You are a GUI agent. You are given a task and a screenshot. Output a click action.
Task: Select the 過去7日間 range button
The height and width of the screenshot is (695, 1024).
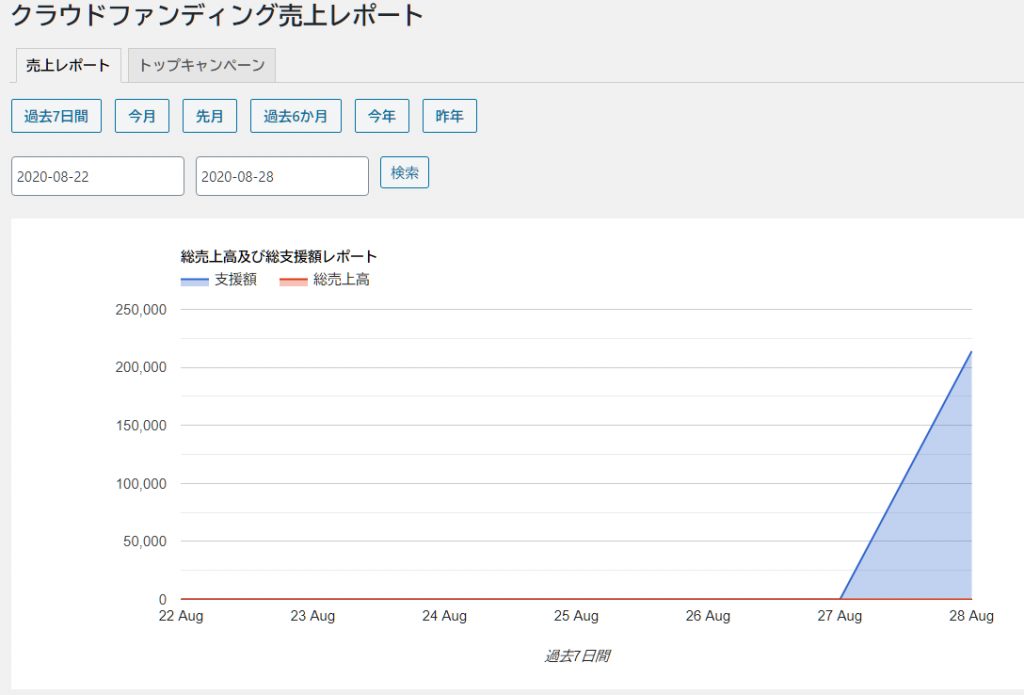tap(56, 116)
